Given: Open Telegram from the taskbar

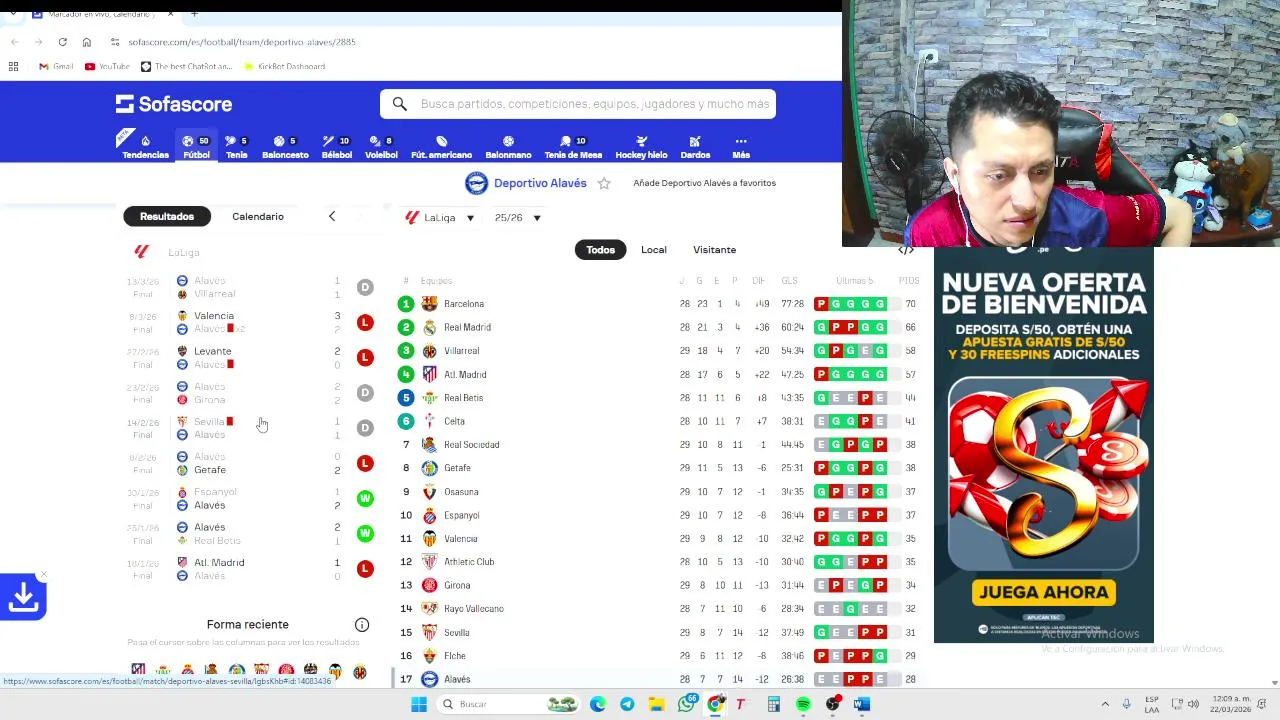Looking at the screenshot, I should (x=627, y=704).
